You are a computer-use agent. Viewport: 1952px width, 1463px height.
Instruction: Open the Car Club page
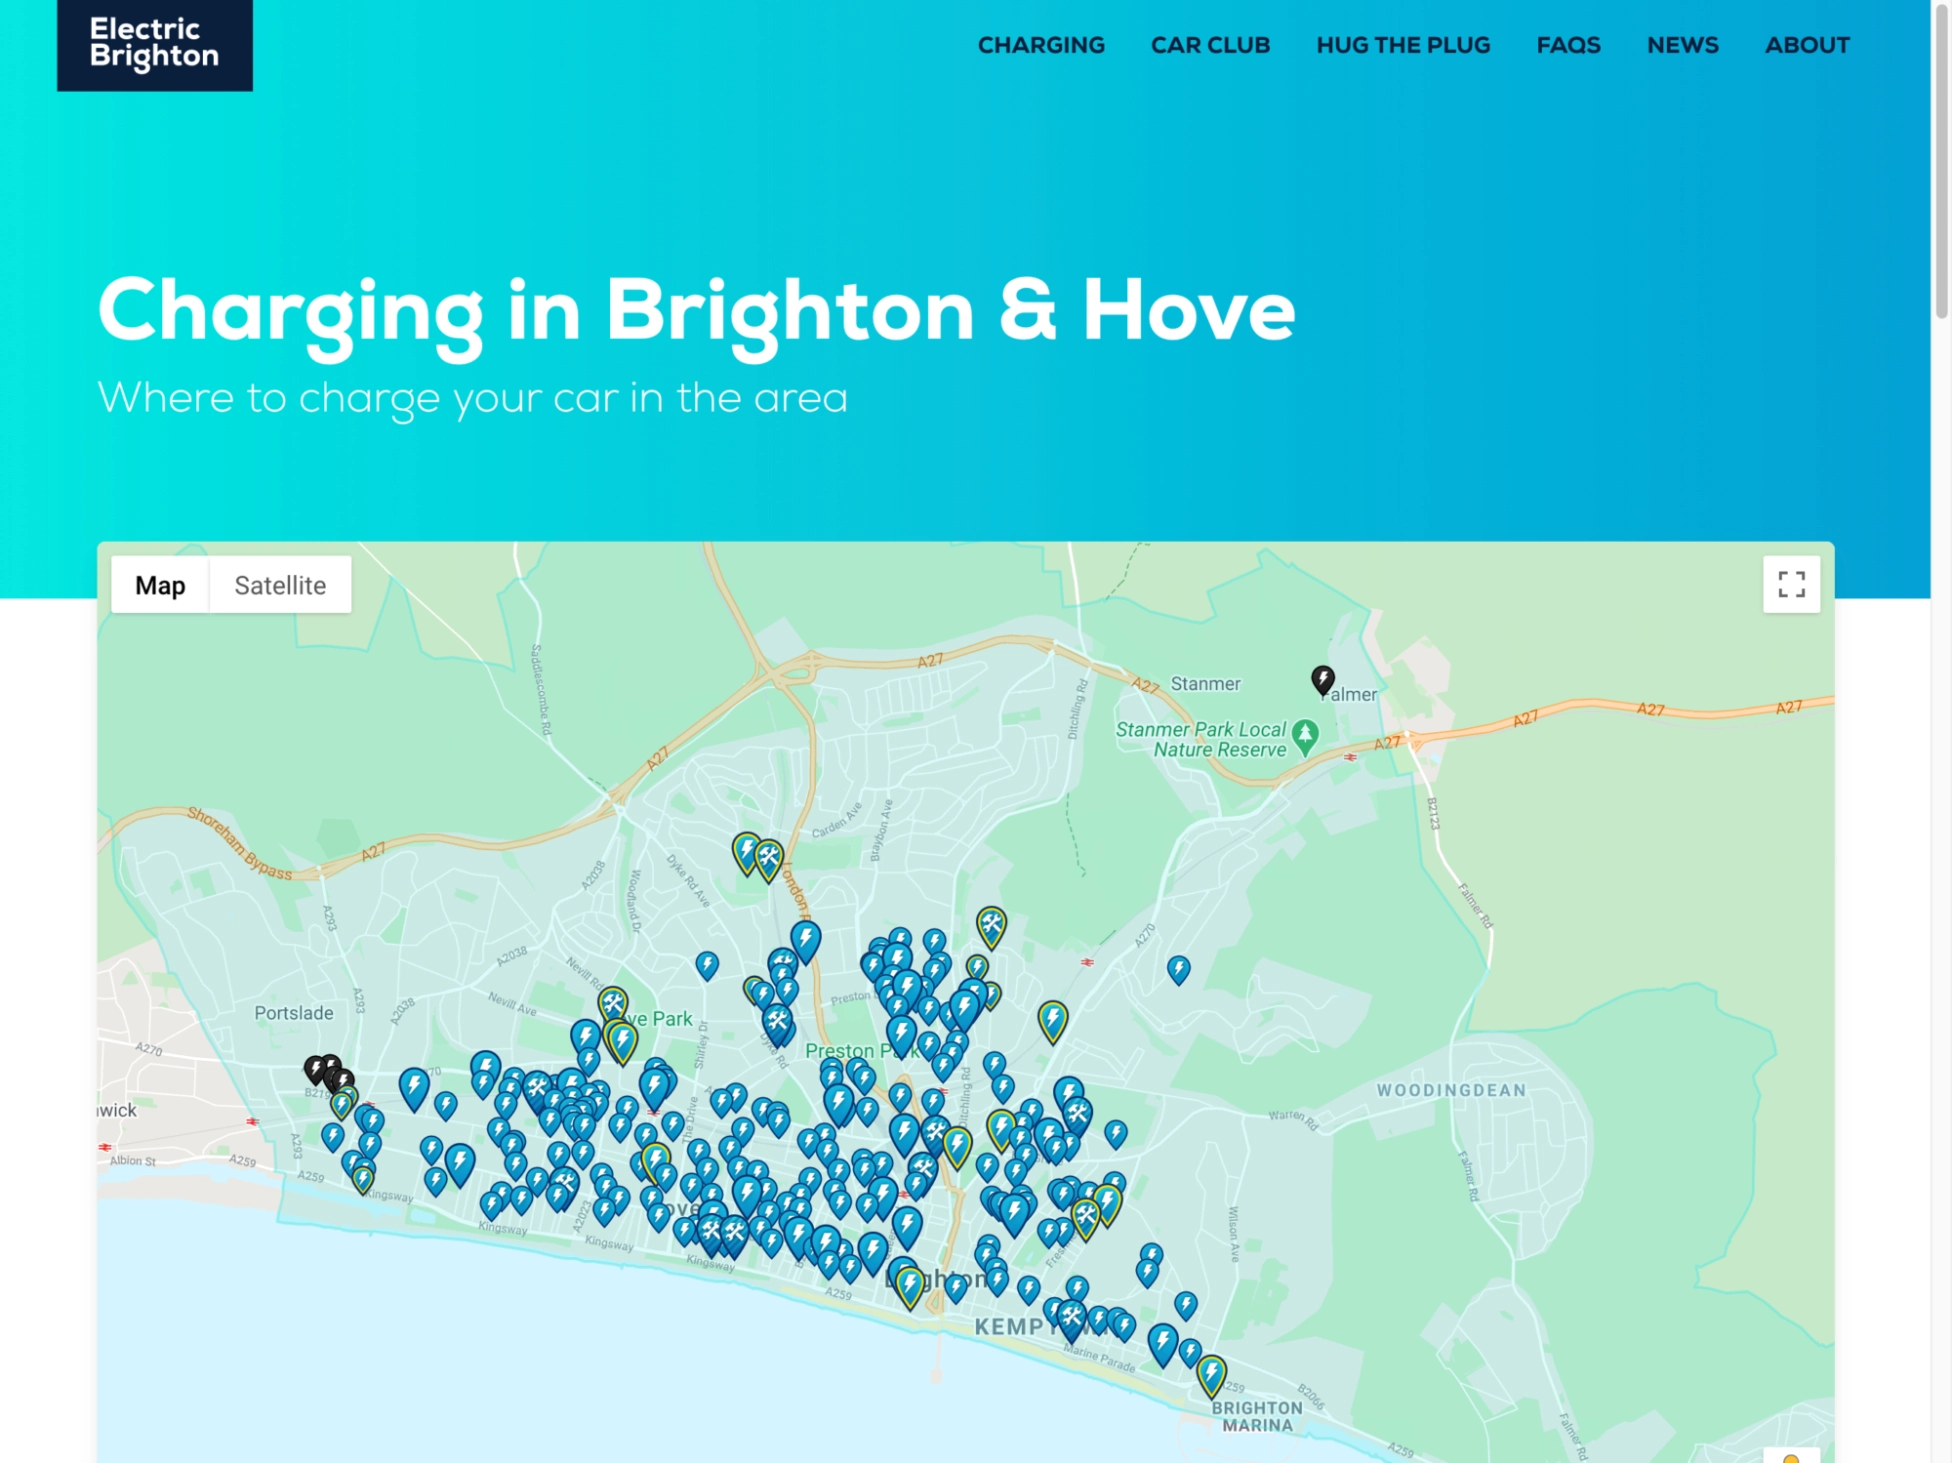(1210, 45)
